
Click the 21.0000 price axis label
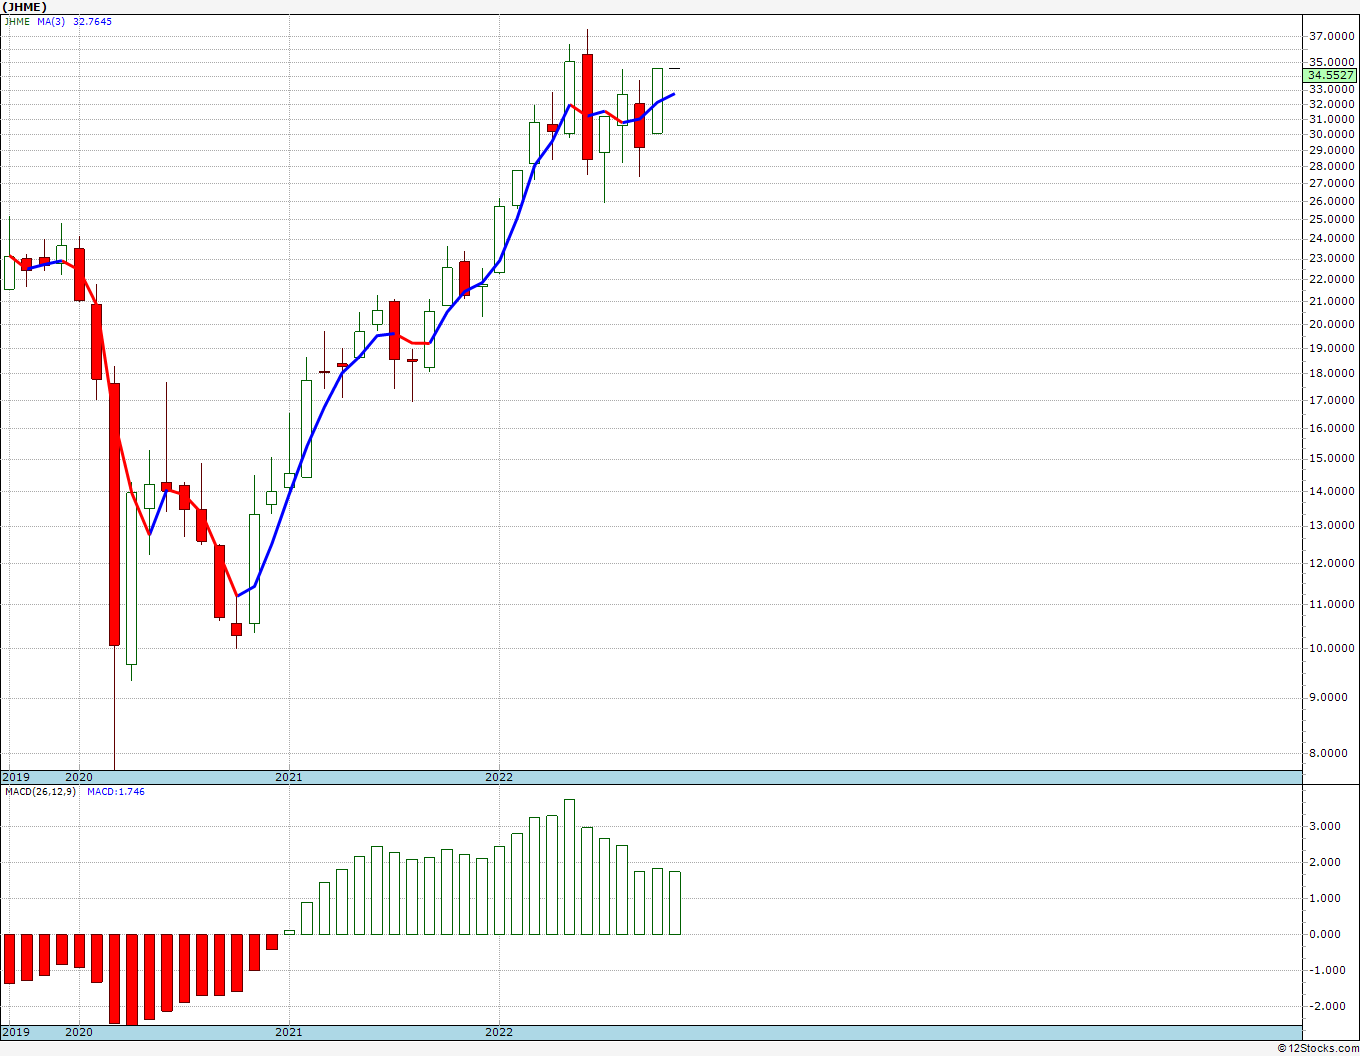pos(1333,301)
